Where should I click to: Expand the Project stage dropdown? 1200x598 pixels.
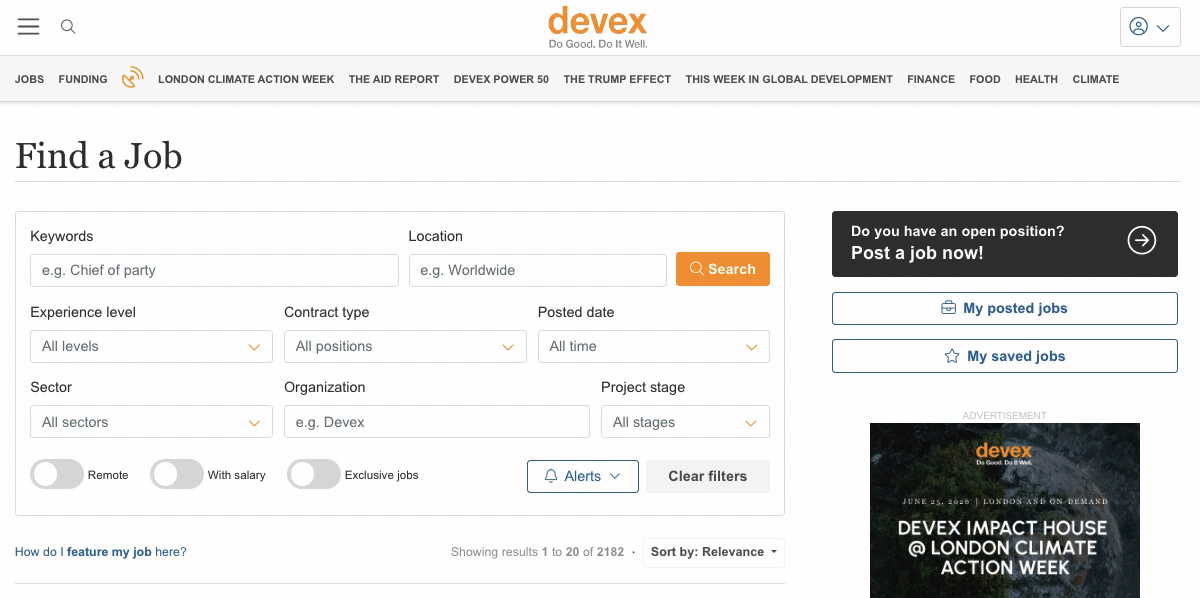685,422
